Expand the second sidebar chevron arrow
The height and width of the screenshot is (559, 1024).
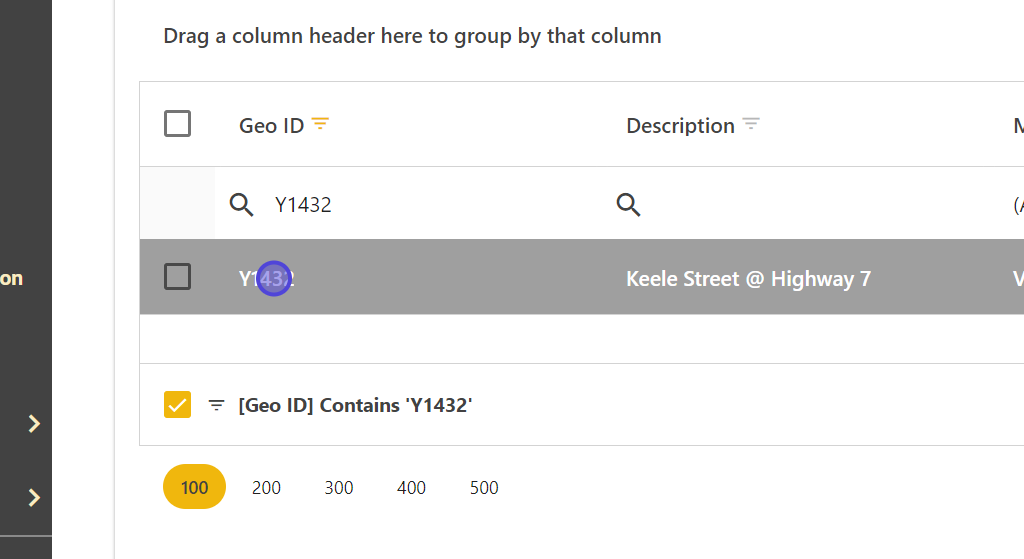click(34, 497)
